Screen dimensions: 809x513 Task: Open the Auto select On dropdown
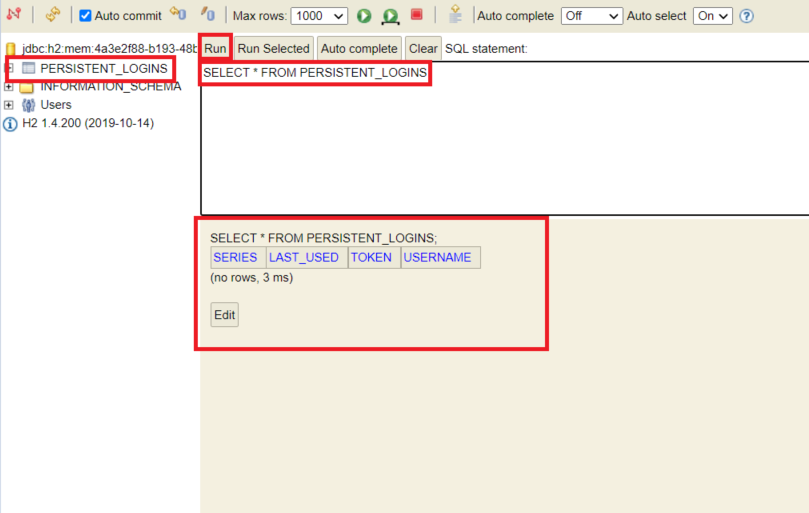coord(713,16)
